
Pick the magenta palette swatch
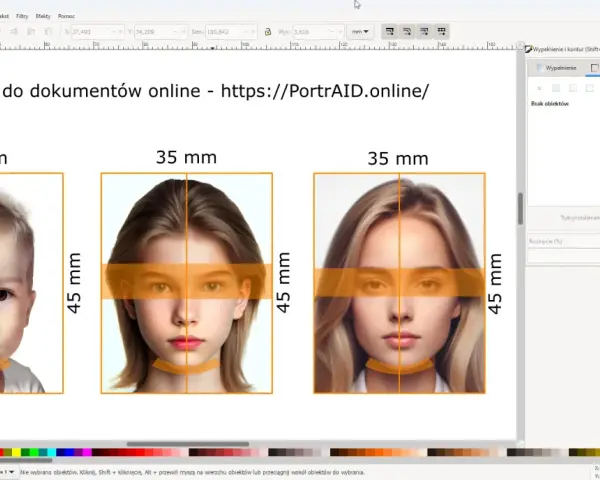coord(87,452)
